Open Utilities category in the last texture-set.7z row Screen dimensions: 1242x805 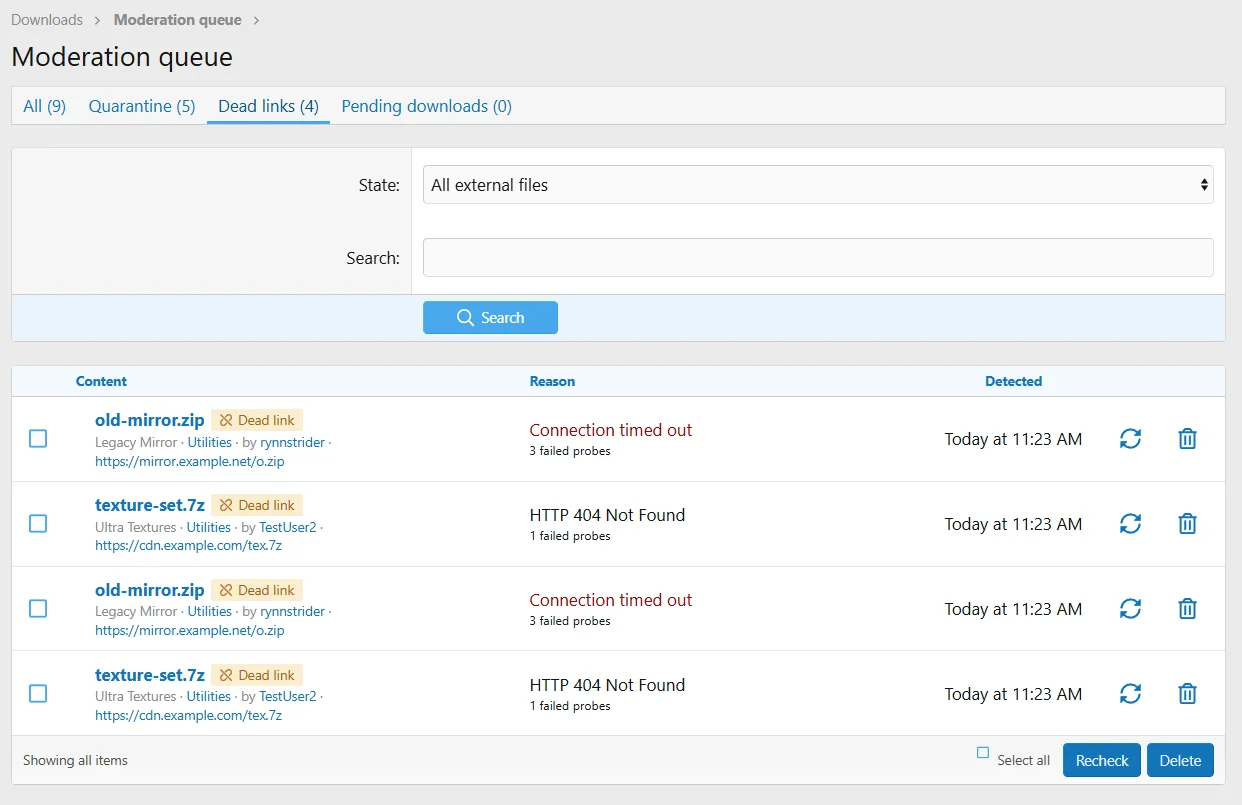coord(209,697)
